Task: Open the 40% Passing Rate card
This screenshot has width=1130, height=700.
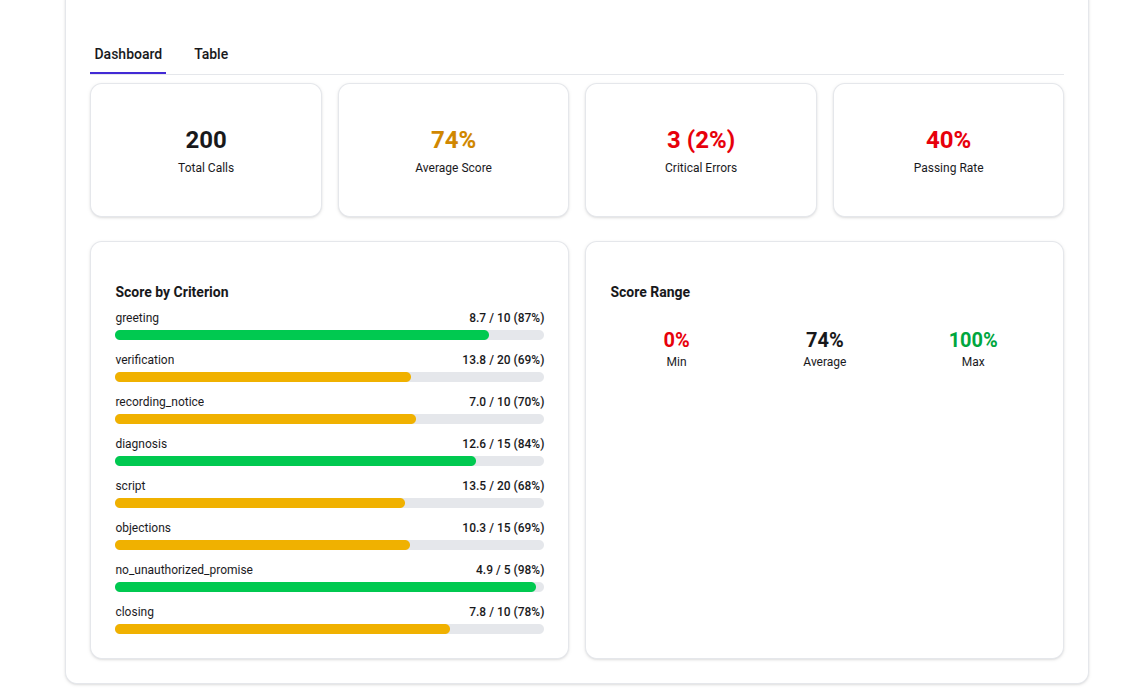Action: [948, 150]
